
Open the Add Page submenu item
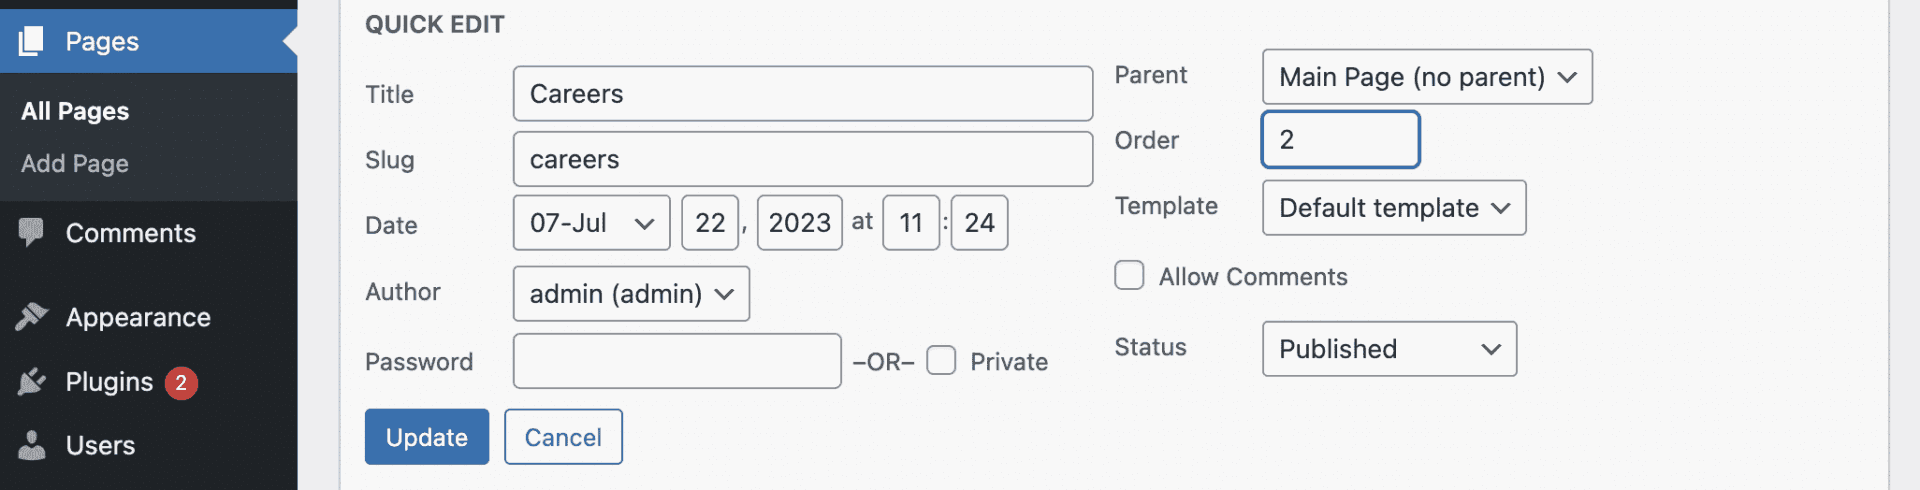pyautogui.click(x=75, y=163)
